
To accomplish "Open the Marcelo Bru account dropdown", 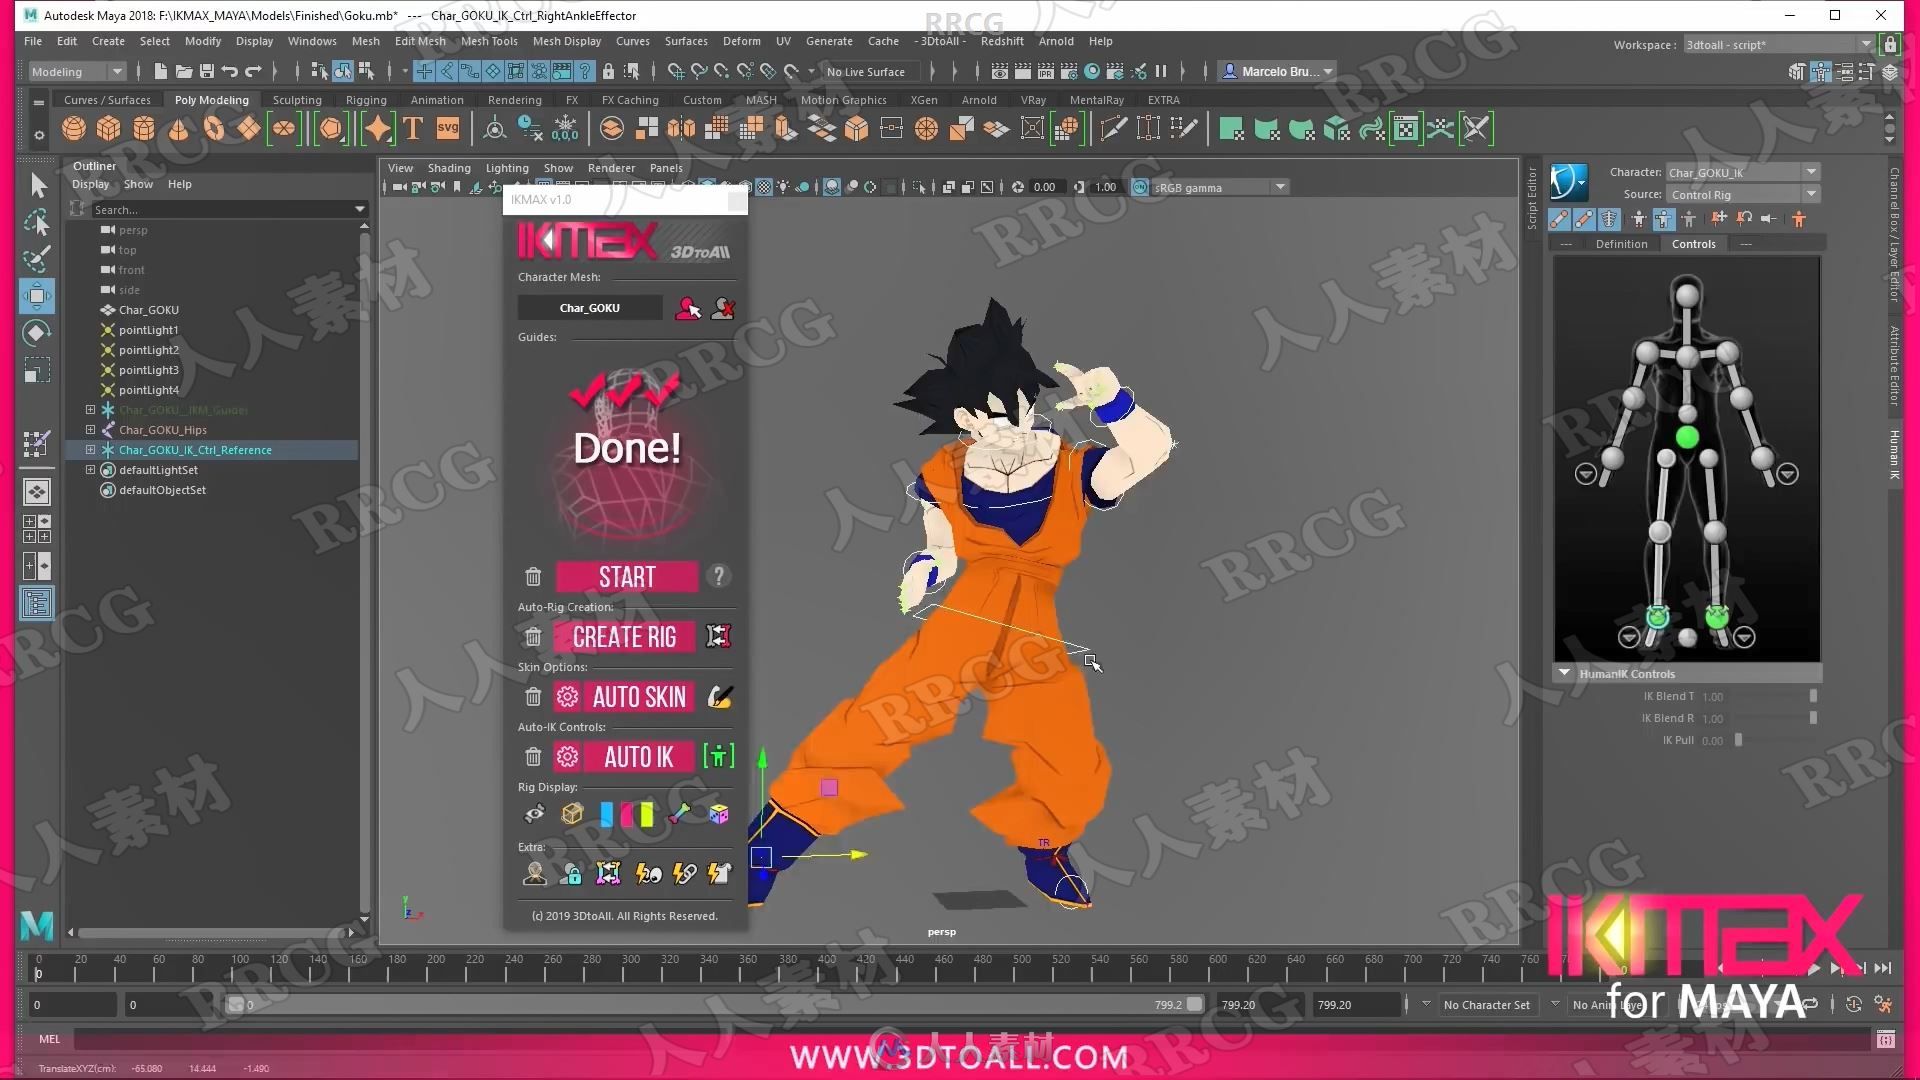I will [1279, 71].
